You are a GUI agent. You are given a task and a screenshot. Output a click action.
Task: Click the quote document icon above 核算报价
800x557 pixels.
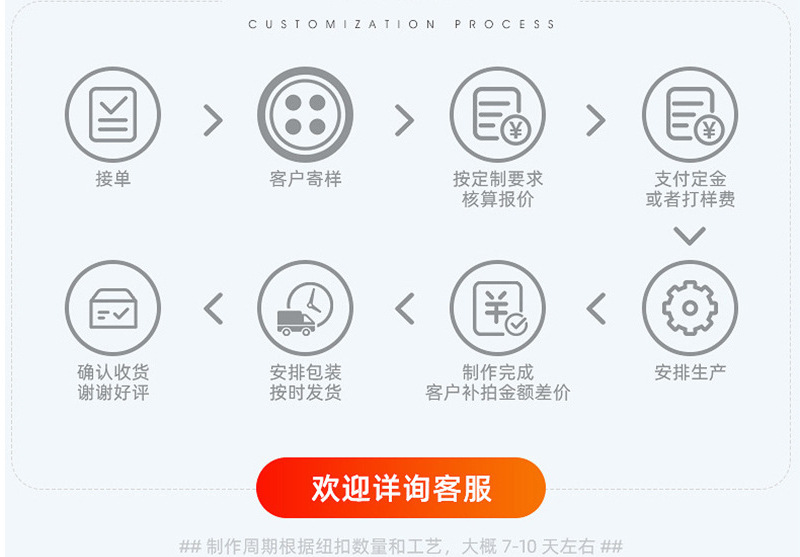tap(497, 115)
